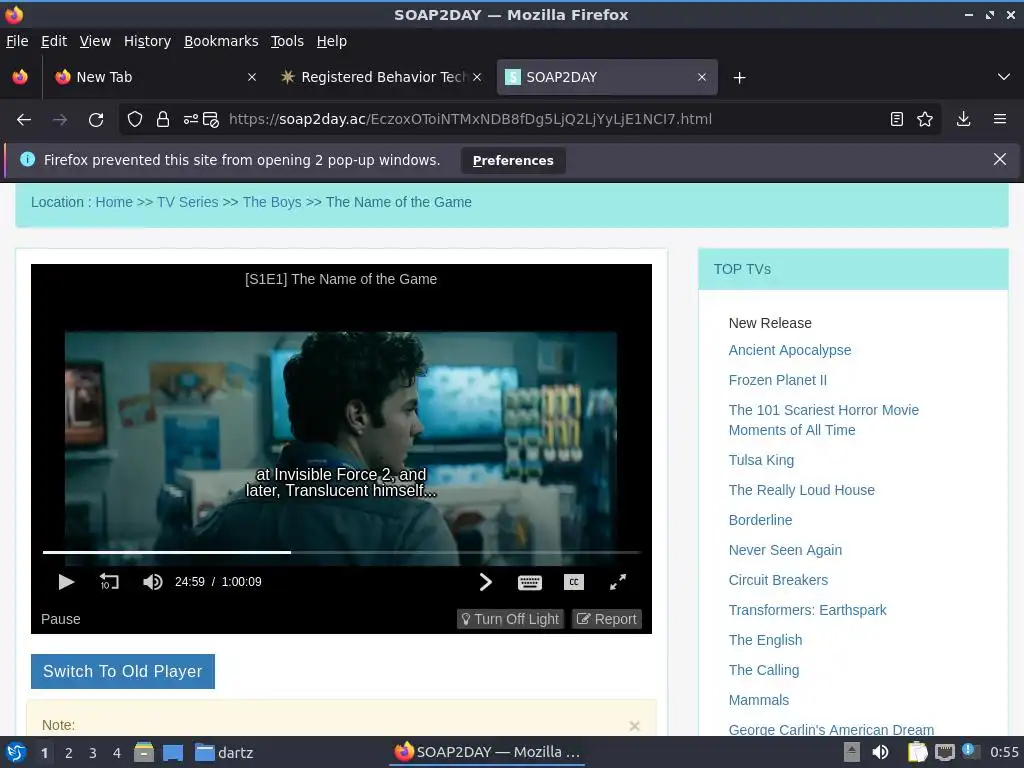Skip to next episode arrow icon
Viewport: 1024px width, 768px height.
485,582
